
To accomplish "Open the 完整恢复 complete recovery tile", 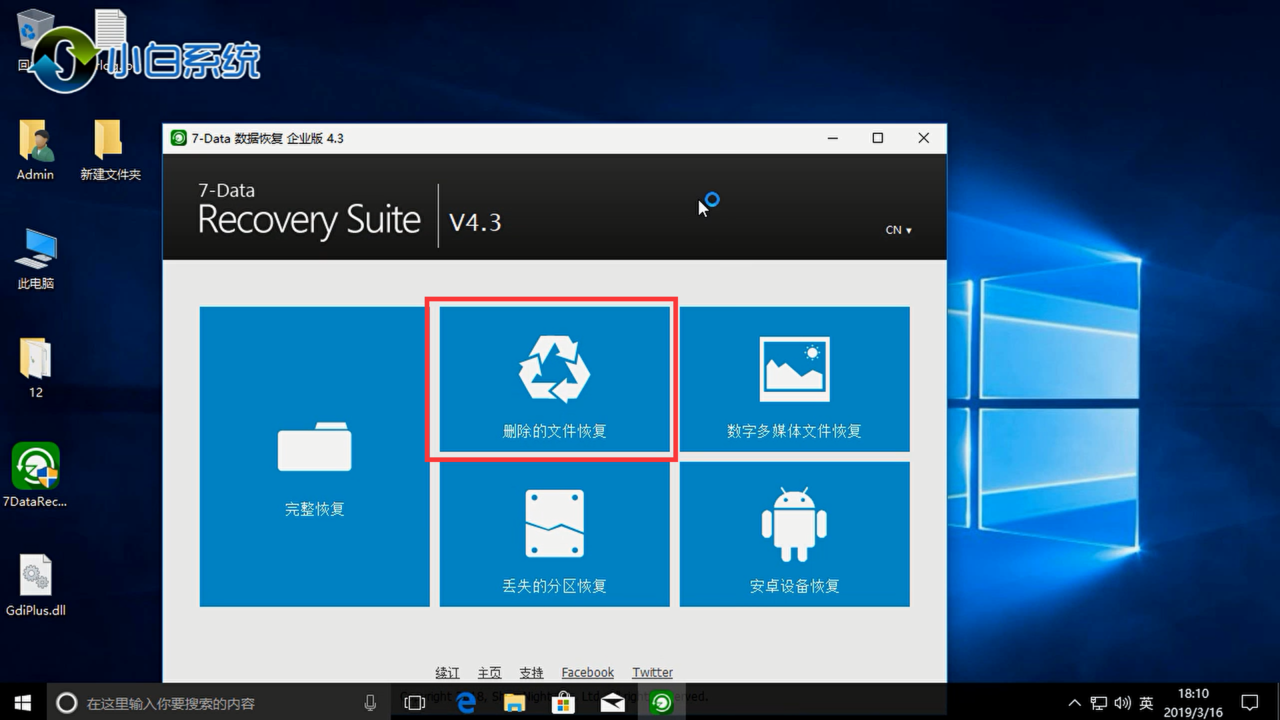I will [314, 456].
